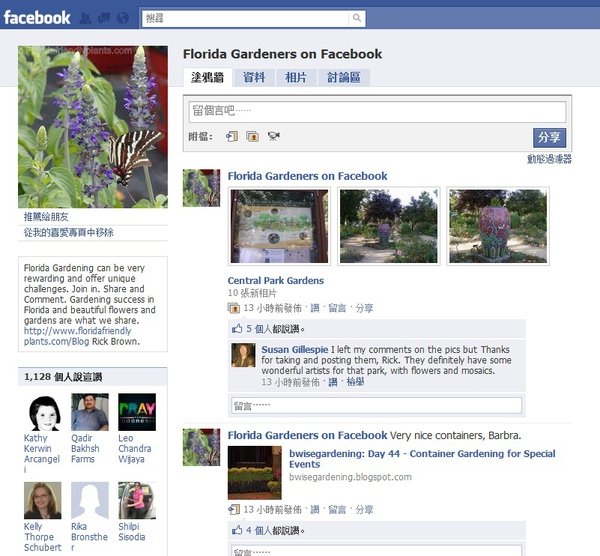Image resolution: width=600 pixels, height=556 pixels.
Task: Open bwisegardening Day 44 article link
Action: [422, 459]
